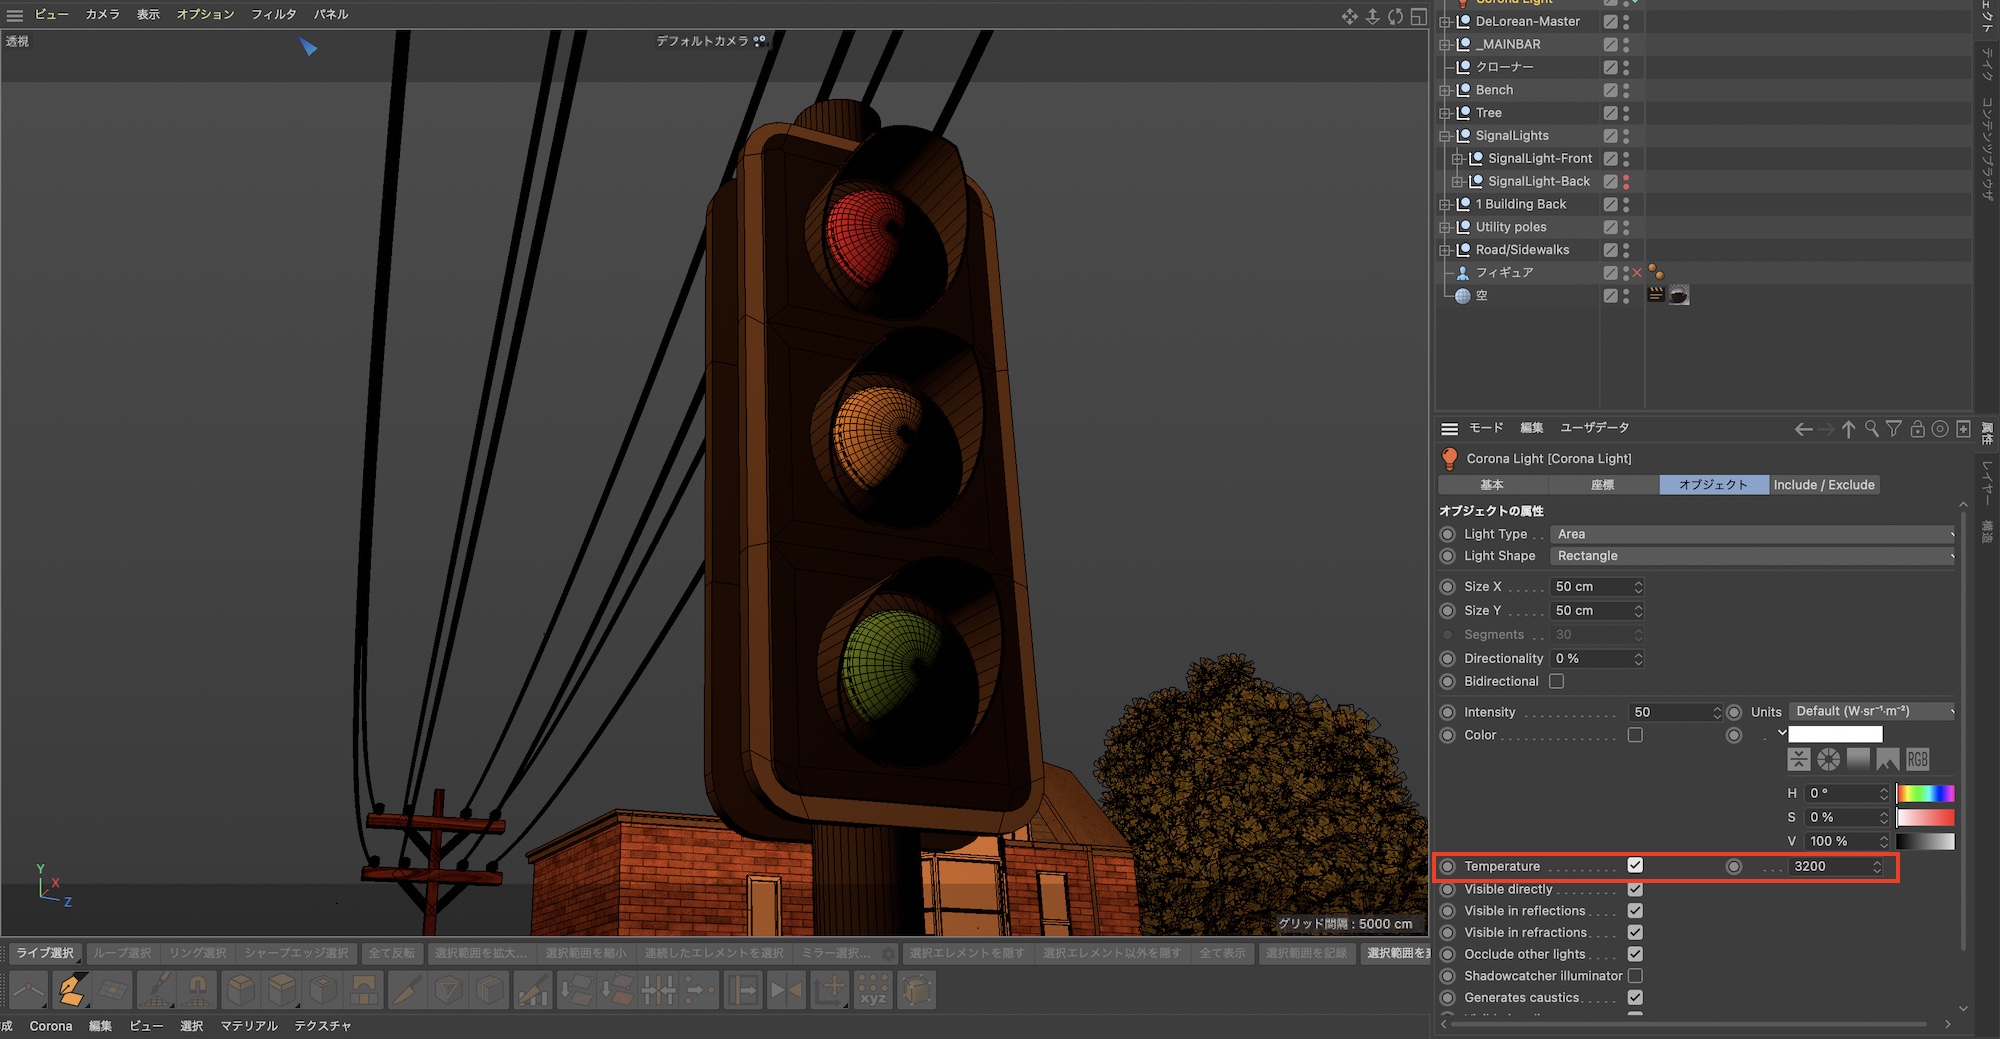Click the lock icon in attribute manager

click(1917, 429)
